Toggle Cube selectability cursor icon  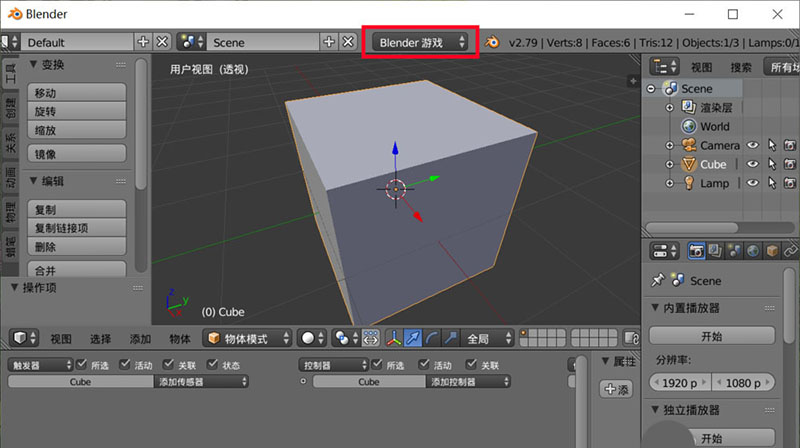coord(772,164)
